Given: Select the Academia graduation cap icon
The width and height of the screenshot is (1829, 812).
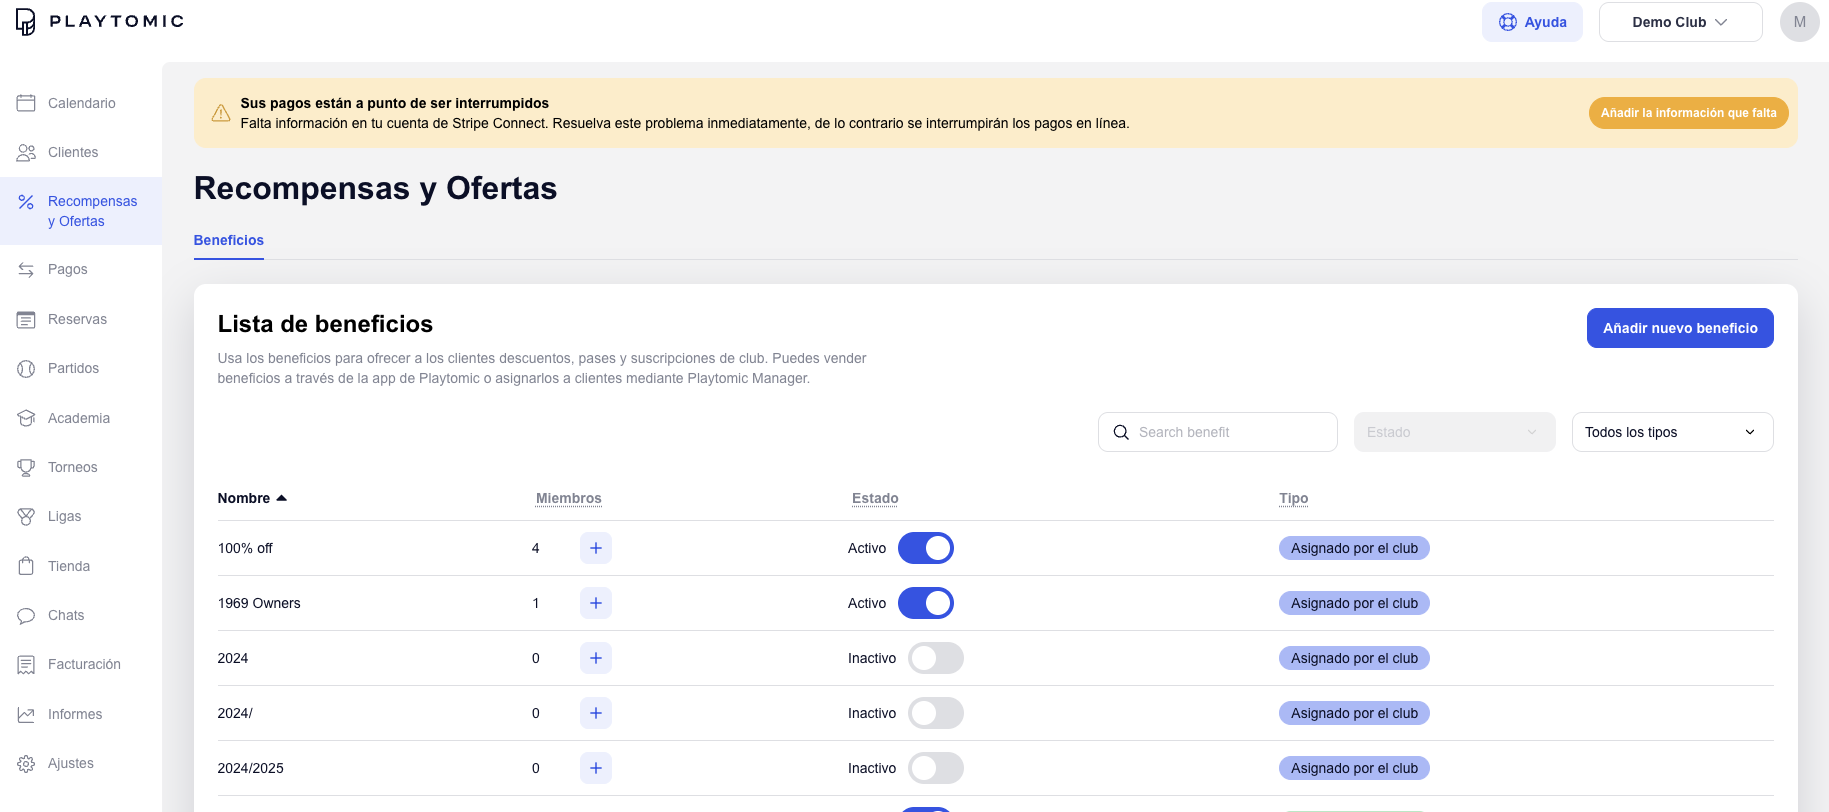Looking at the screenshot, I should coord(26,418).
